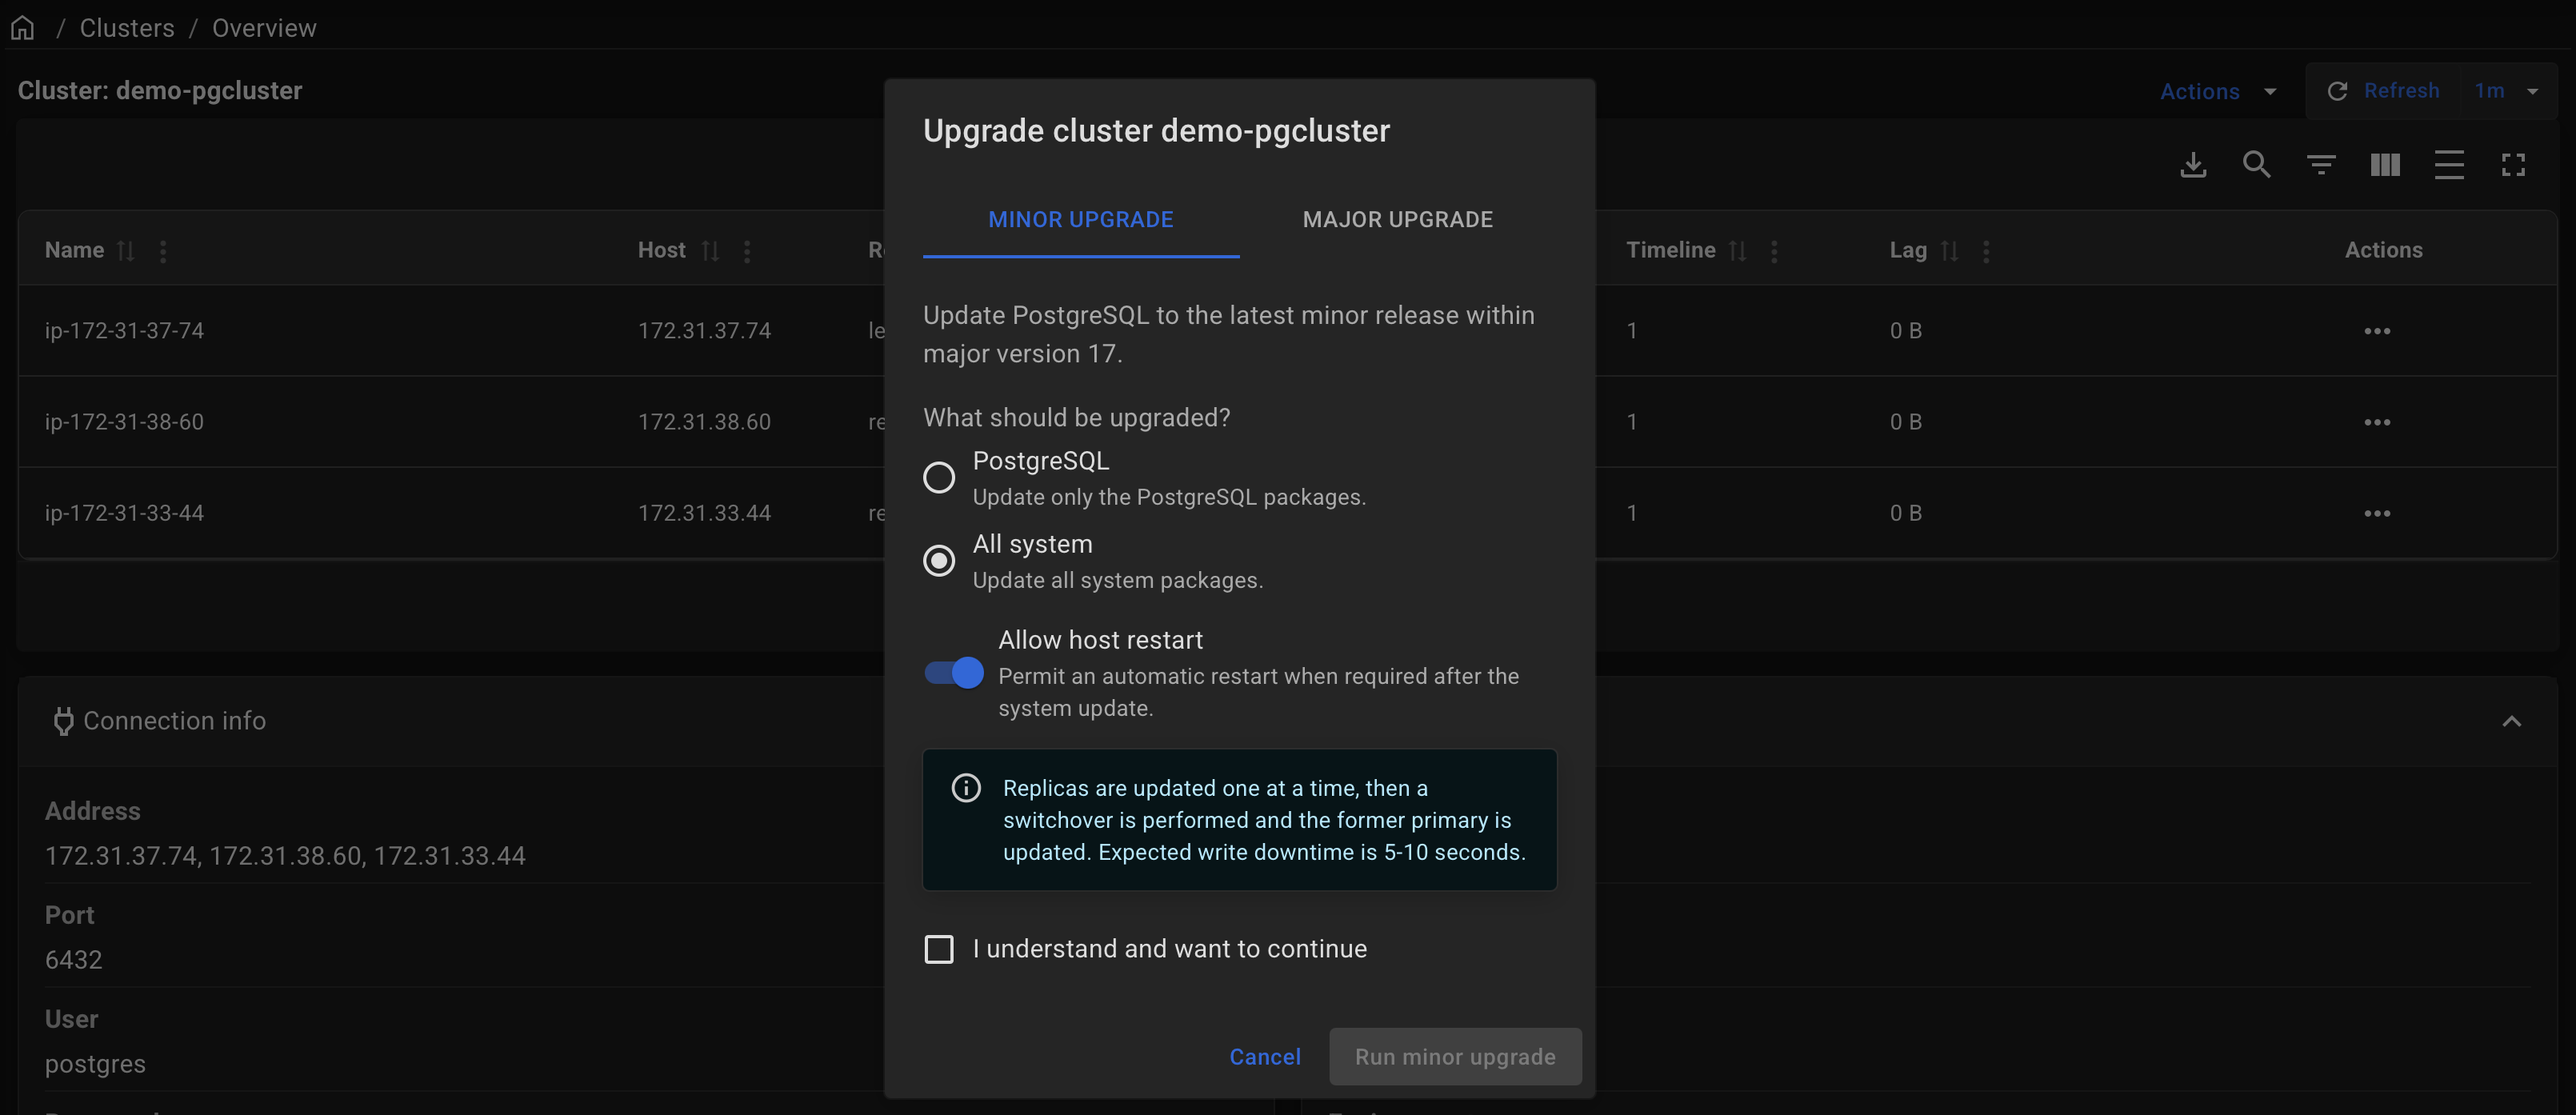Open the show/hide columns icon
The width and height of the screenshot is (2576, 1115).
pos(2385,164)
